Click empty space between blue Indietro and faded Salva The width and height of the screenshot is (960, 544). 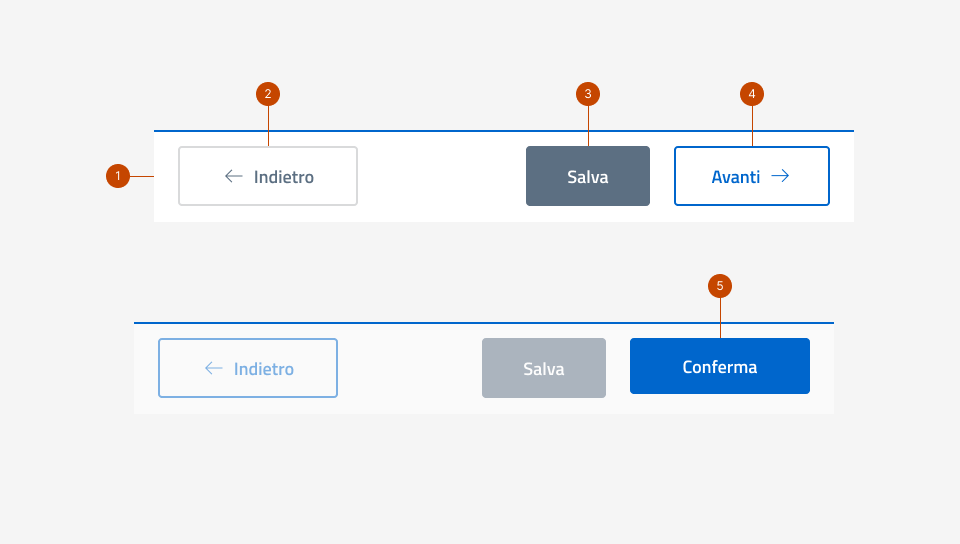(410, 368)
